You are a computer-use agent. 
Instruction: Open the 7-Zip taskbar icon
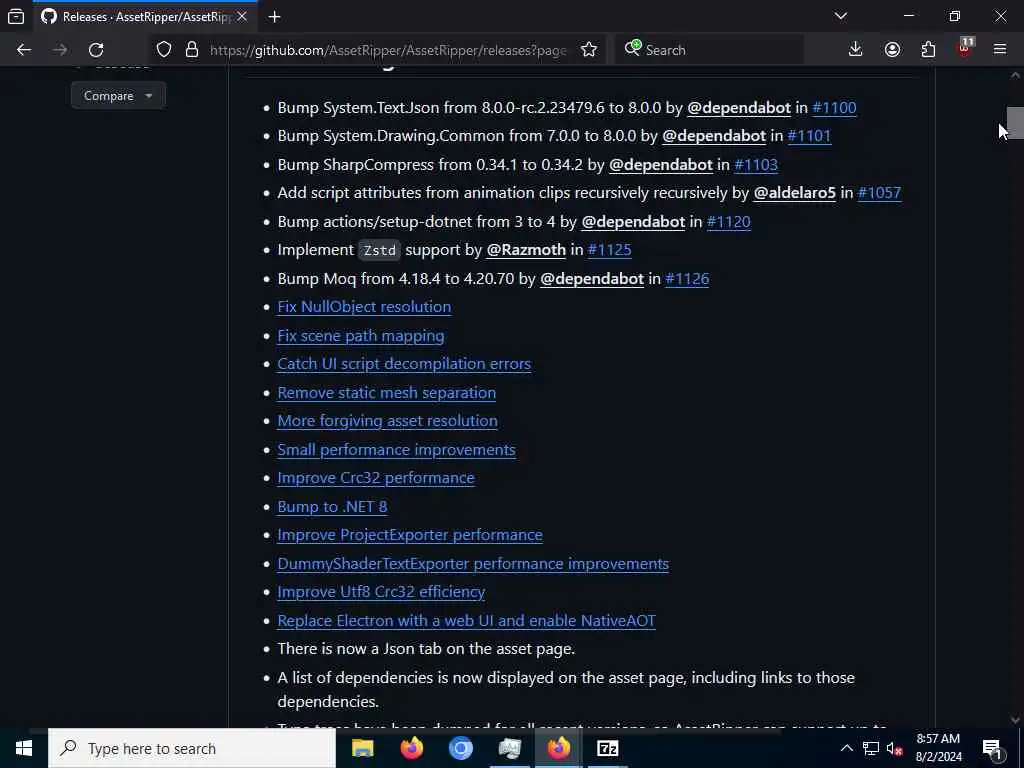click(x=607, y=748)
